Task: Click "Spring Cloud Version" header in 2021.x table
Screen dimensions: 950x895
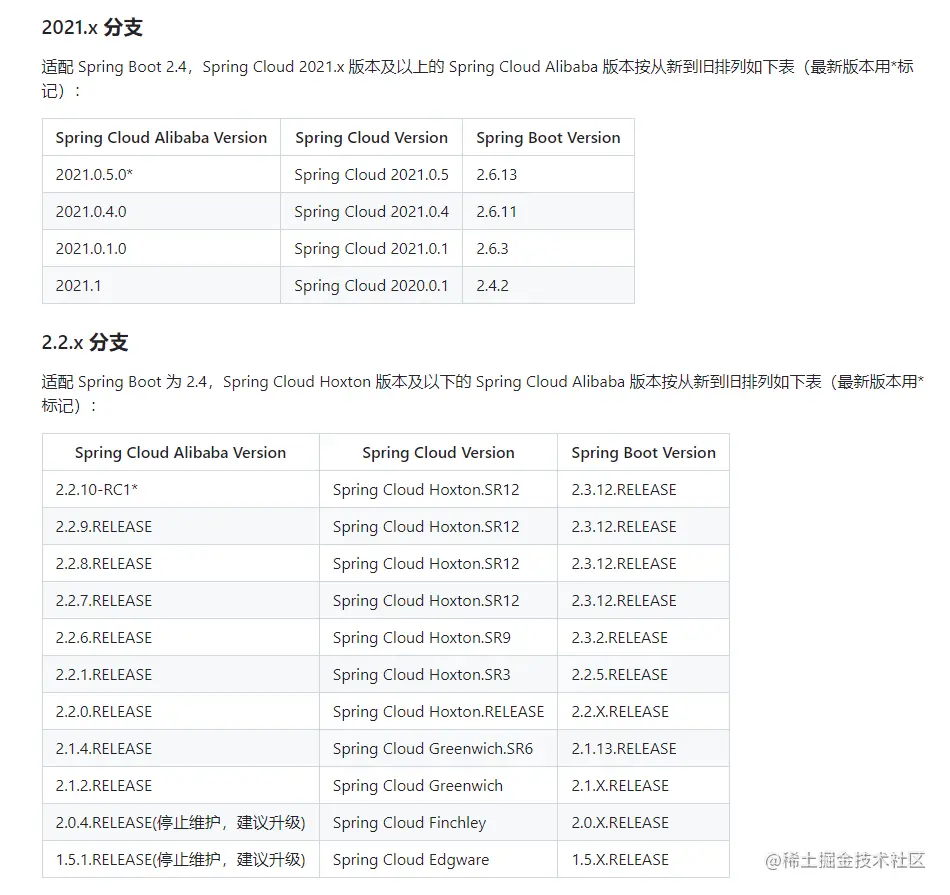Action: click(x=371, y=138)
